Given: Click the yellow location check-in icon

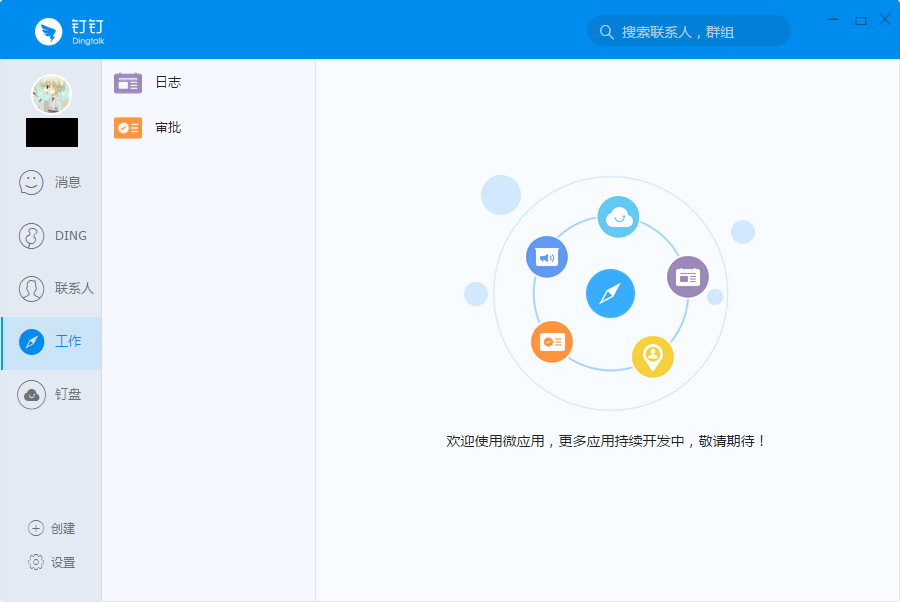Looking at the screenshot, I should pyautogui.click(x=653, y=357).
